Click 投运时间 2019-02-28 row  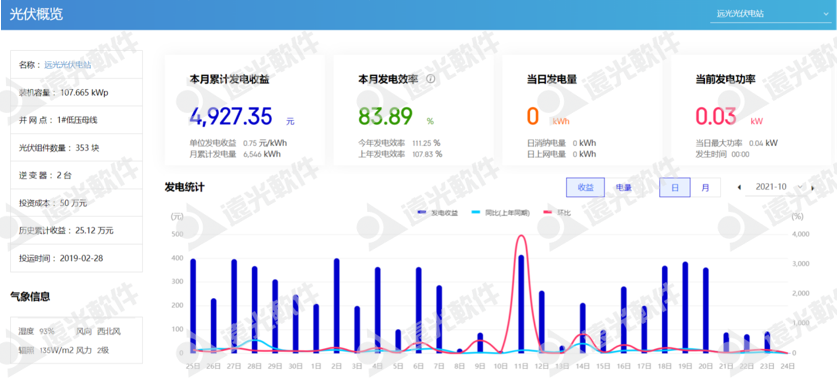(76, 258)
